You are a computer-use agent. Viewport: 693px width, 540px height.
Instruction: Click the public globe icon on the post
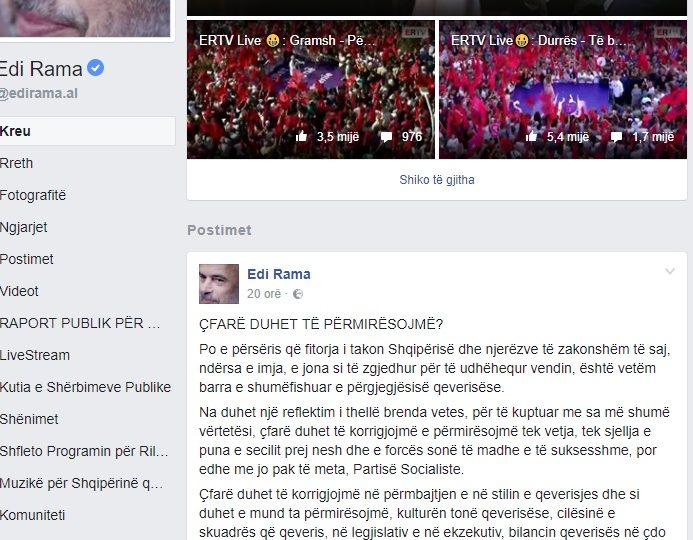tap(298, 294)
